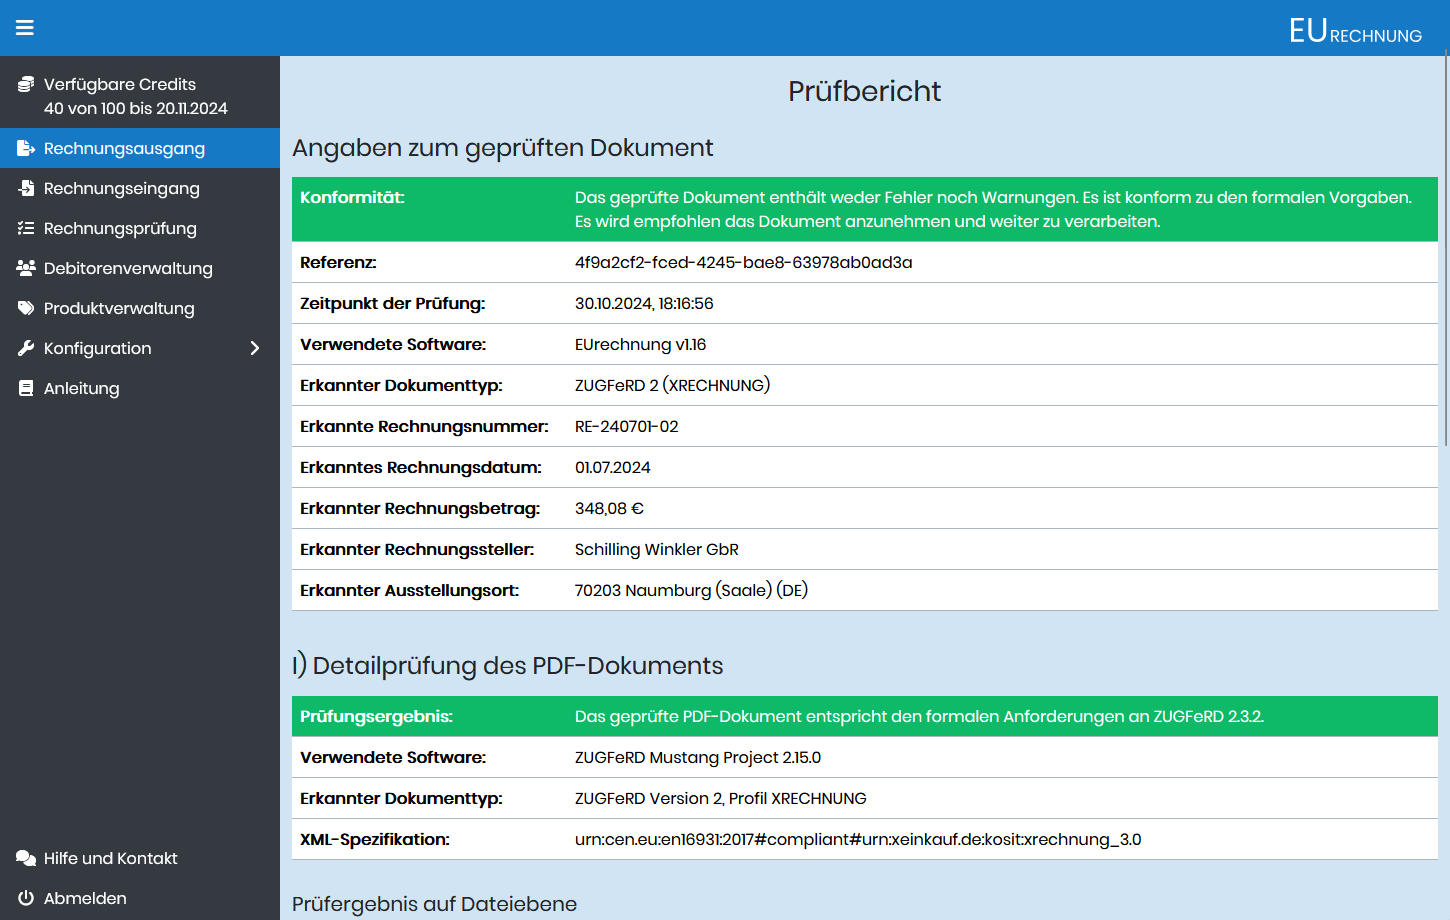The height and width of the screenshot is (920, 1450).
Task: Click the XML-Spezifikation urn value
Action: [x=858, y=839]
